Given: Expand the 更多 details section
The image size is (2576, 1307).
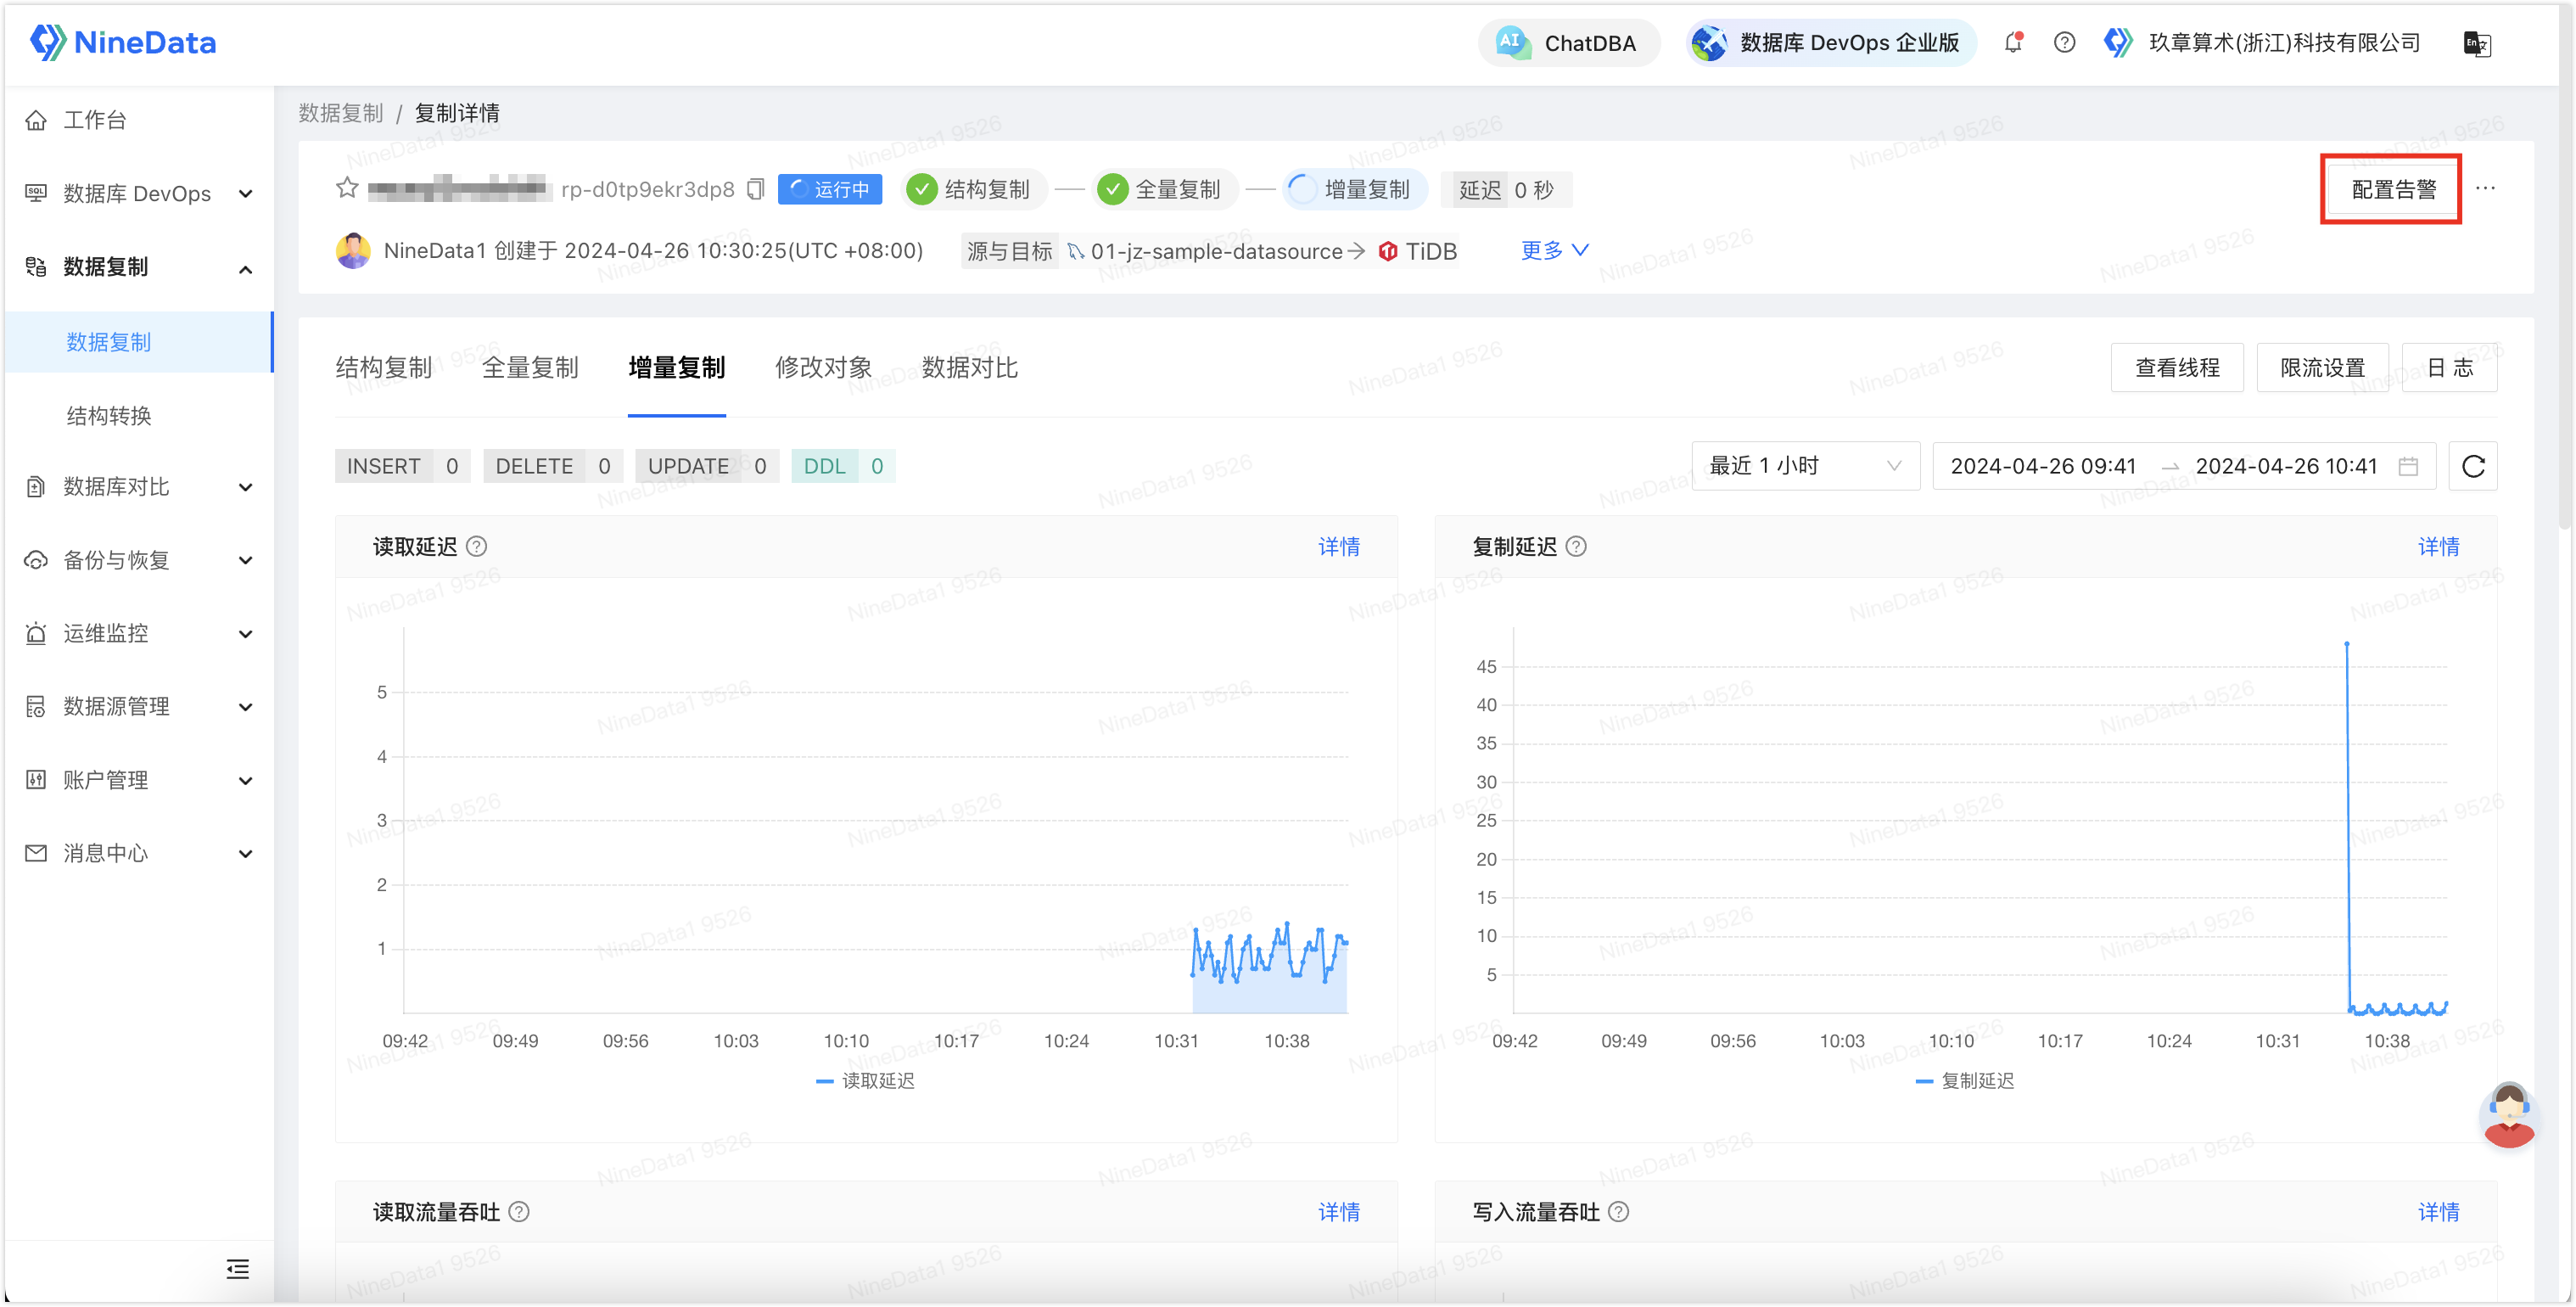Looking at the screenshot, I should 1554,250.
